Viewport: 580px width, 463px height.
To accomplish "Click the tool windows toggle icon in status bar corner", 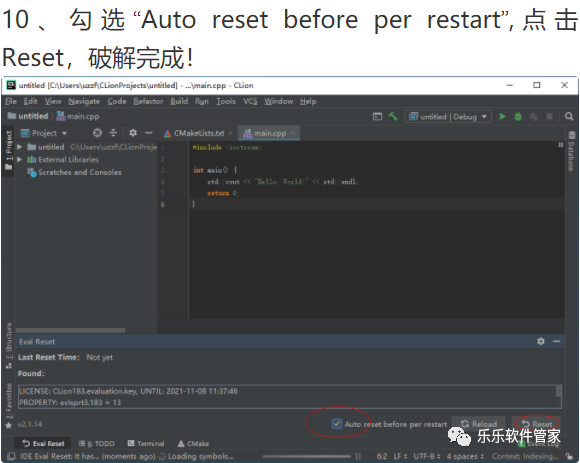I will click(11, 456).
